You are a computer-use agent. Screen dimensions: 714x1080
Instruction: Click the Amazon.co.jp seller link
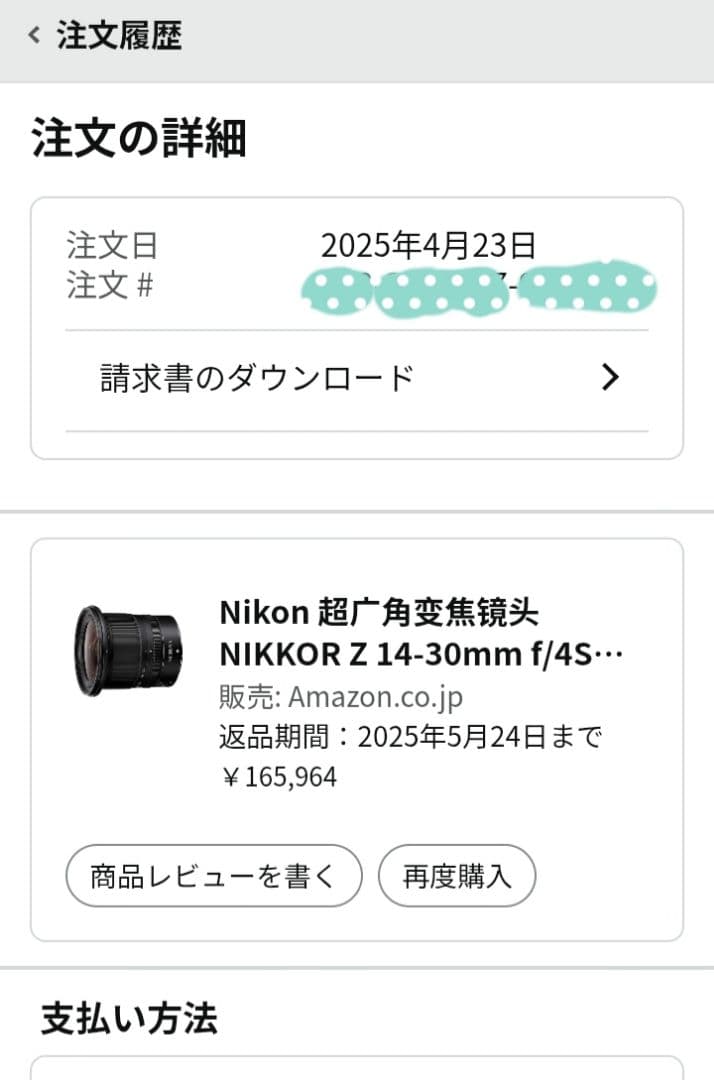[x=375, y=697]
